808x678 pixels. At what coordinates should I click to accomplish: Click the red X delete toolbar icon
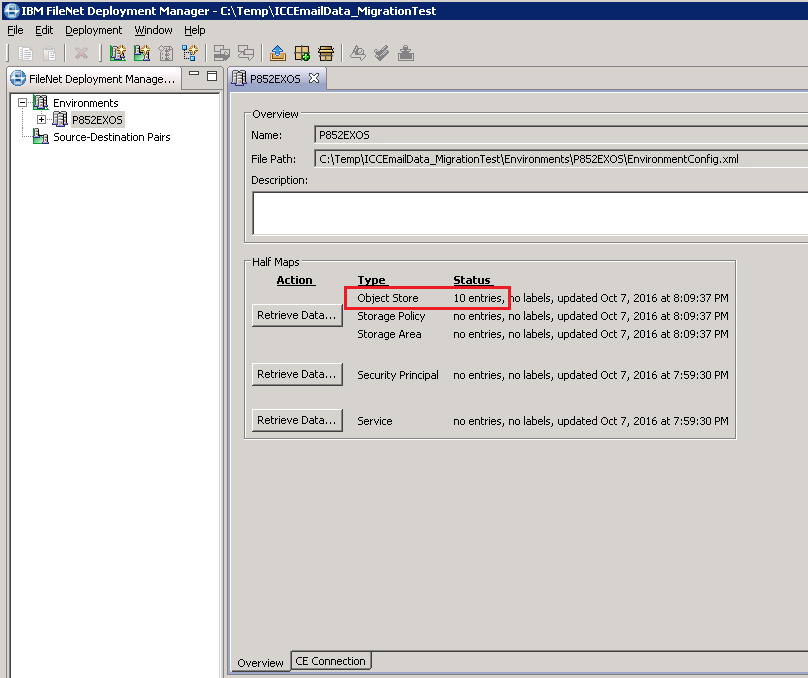pos(81,53)
